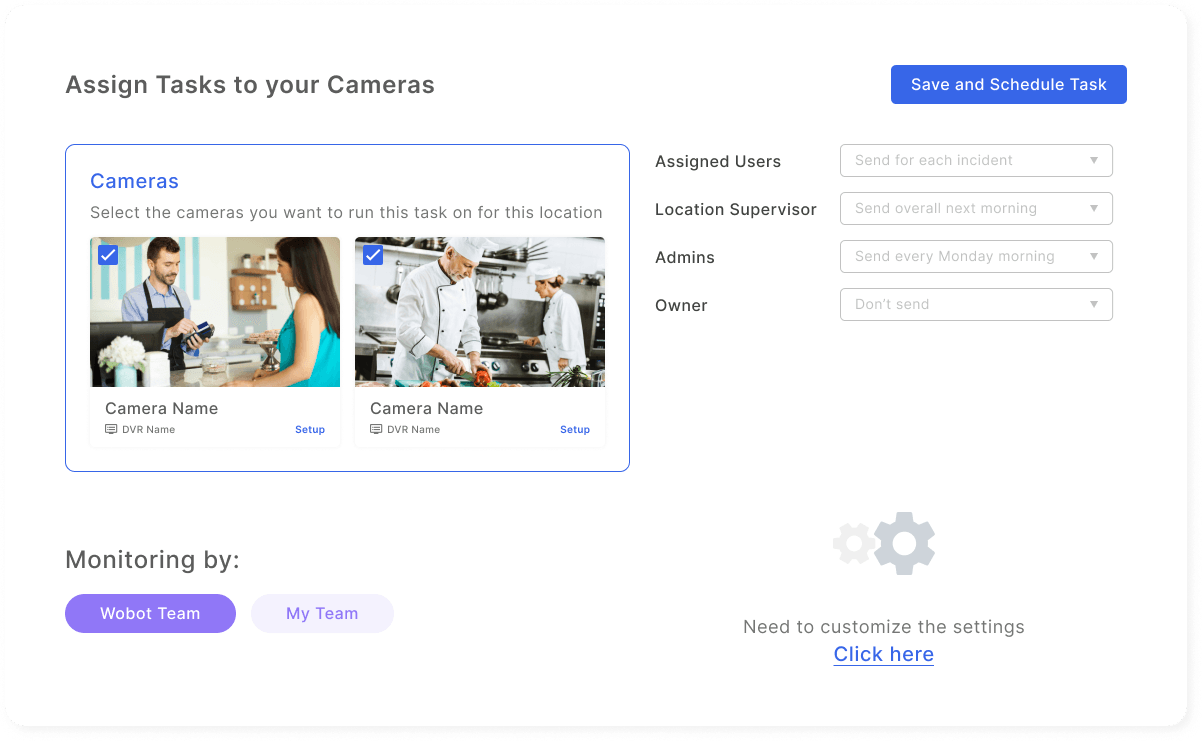
Task: Open Click here to customize settings
Action: (883, 654)
